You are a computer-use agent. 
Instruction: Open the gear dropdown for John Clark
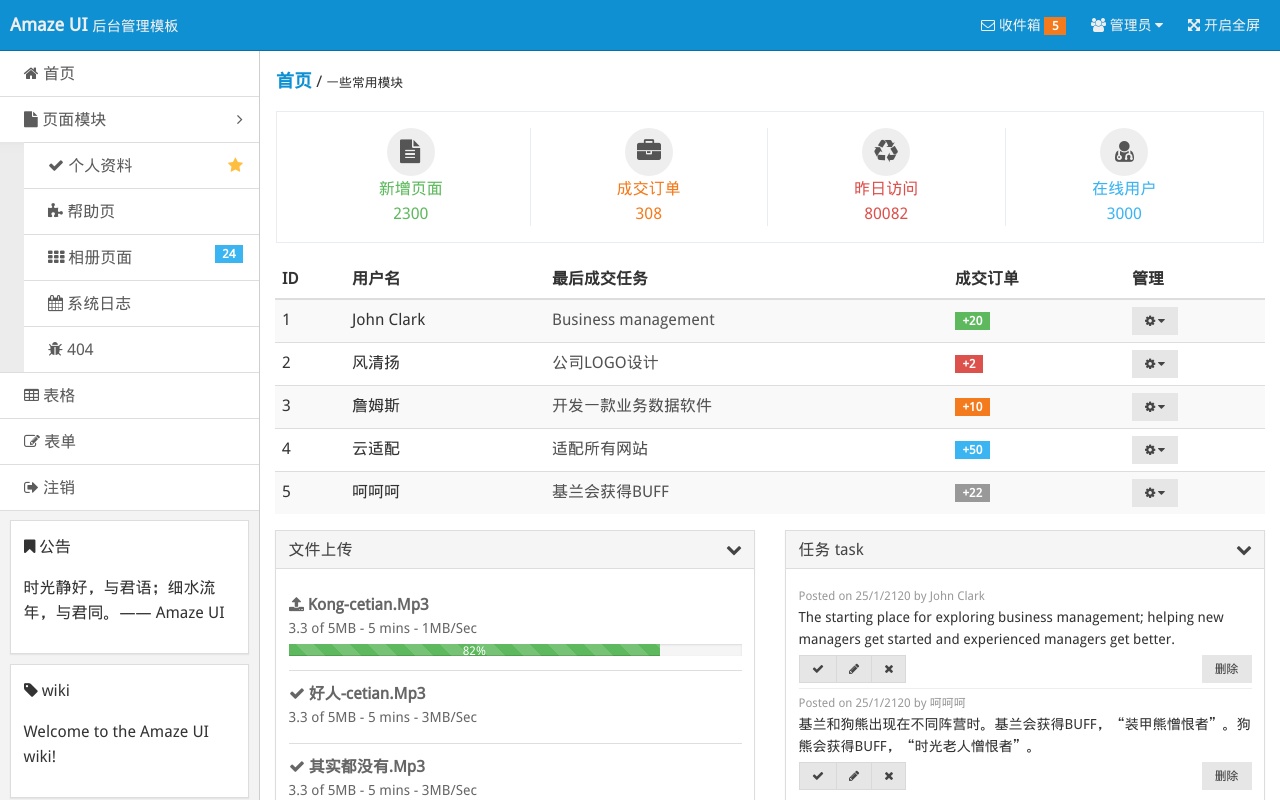click(x=1155, y=321)
